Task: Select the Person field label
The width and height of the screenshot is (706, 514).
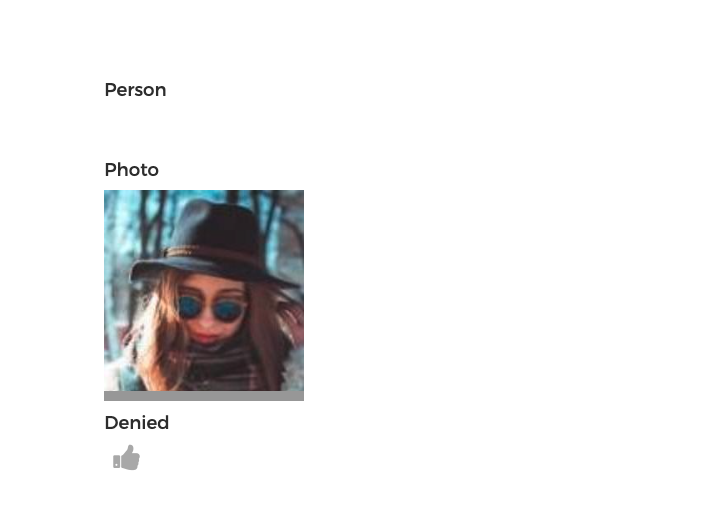Action: click(x=136, y=90)
